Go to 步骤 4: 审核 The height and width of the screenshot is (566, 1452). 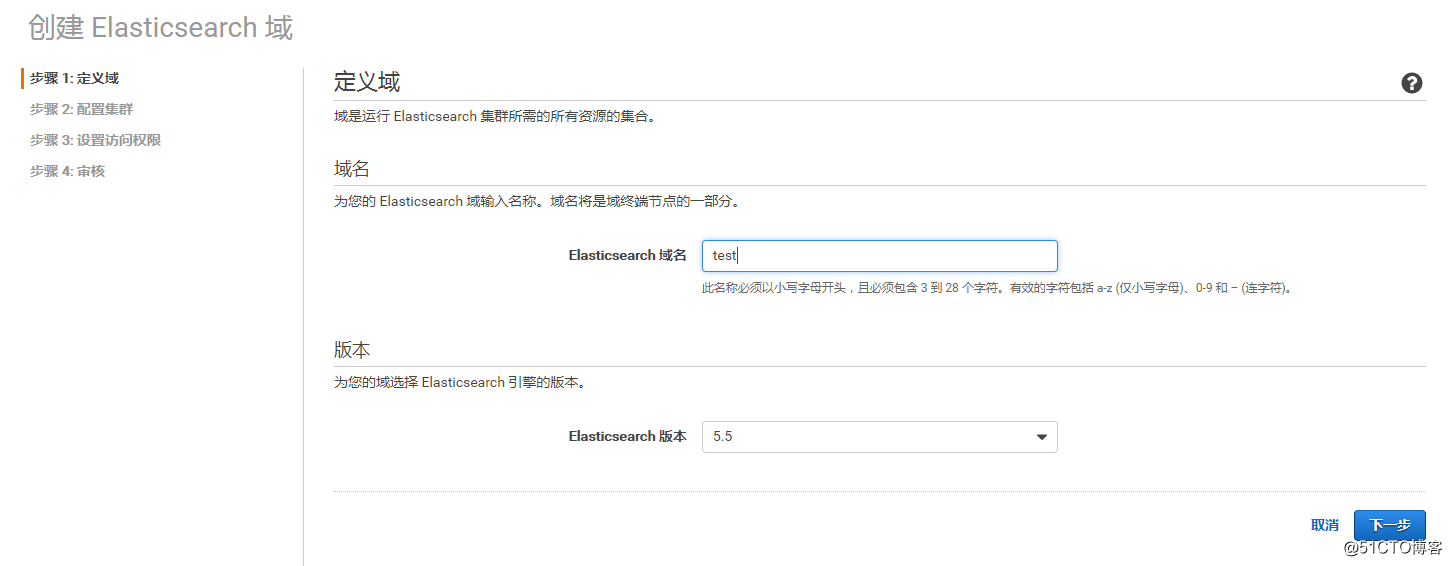67,171
